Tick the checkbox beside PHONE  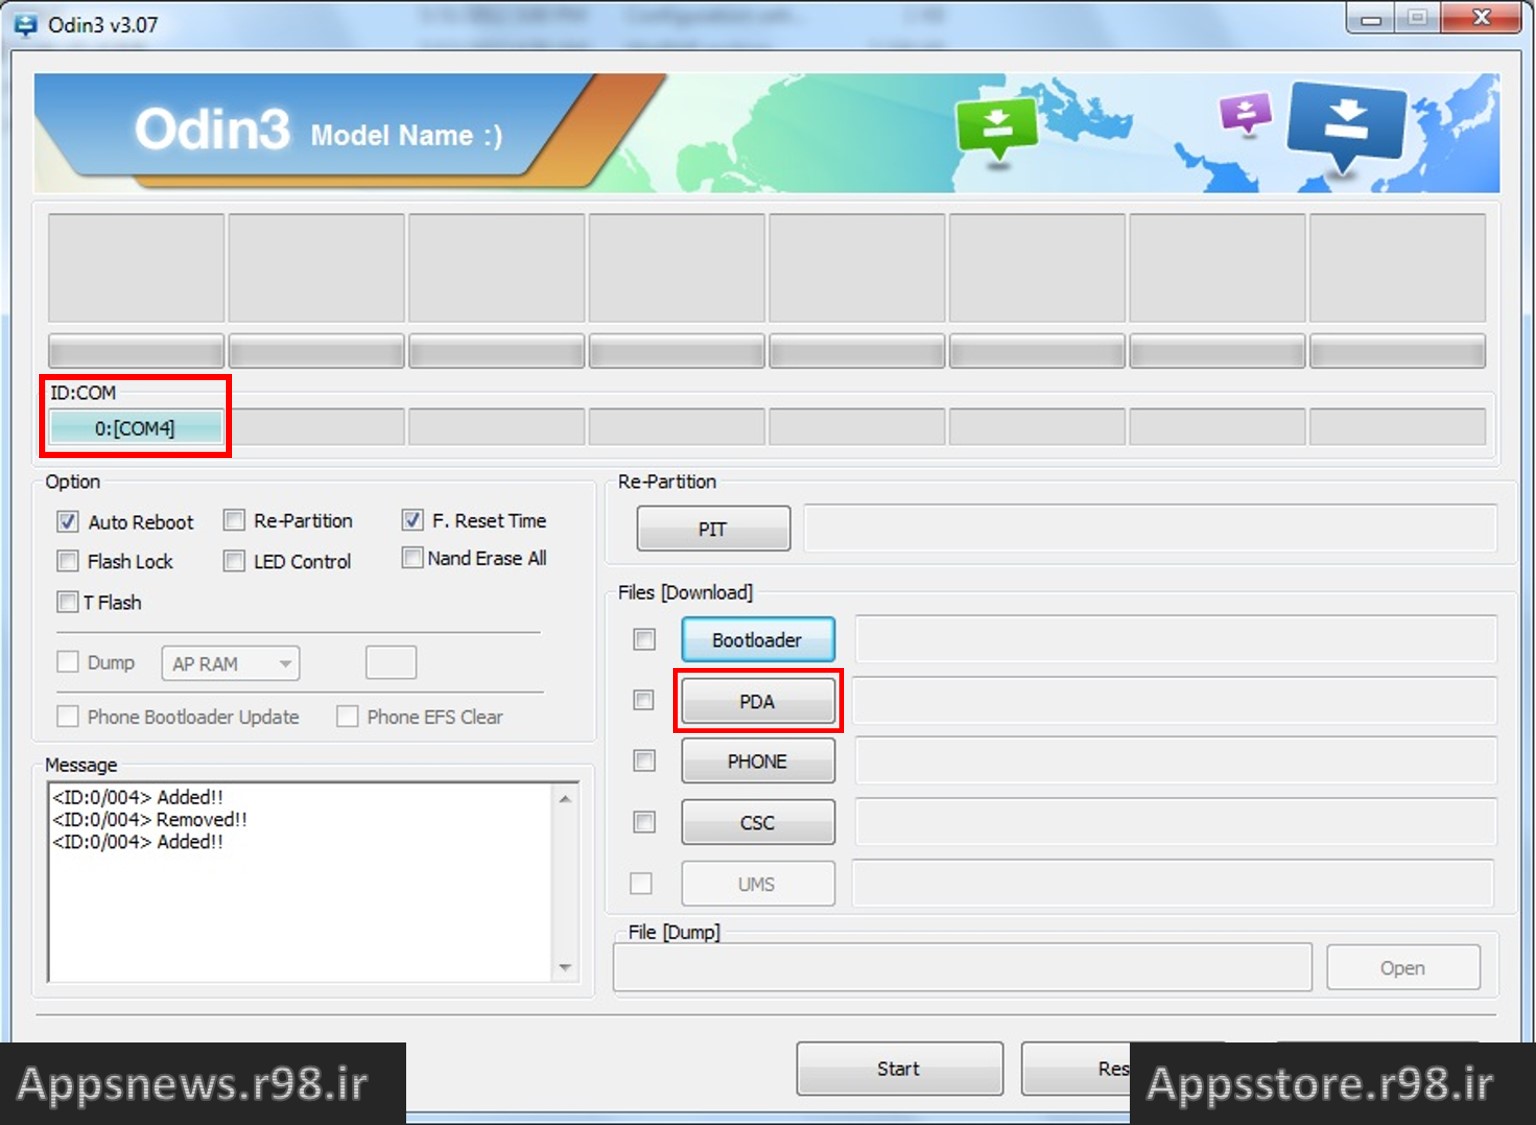pos(645,761)
